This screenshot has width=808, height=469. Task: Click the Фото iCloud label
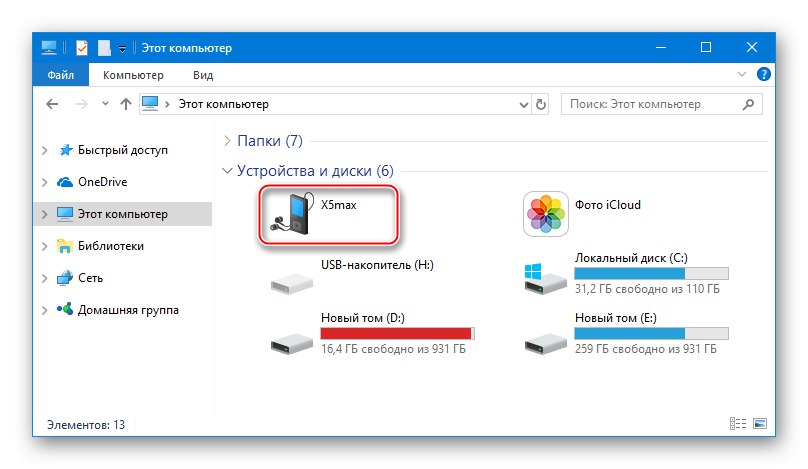click(x=608, y=205)
